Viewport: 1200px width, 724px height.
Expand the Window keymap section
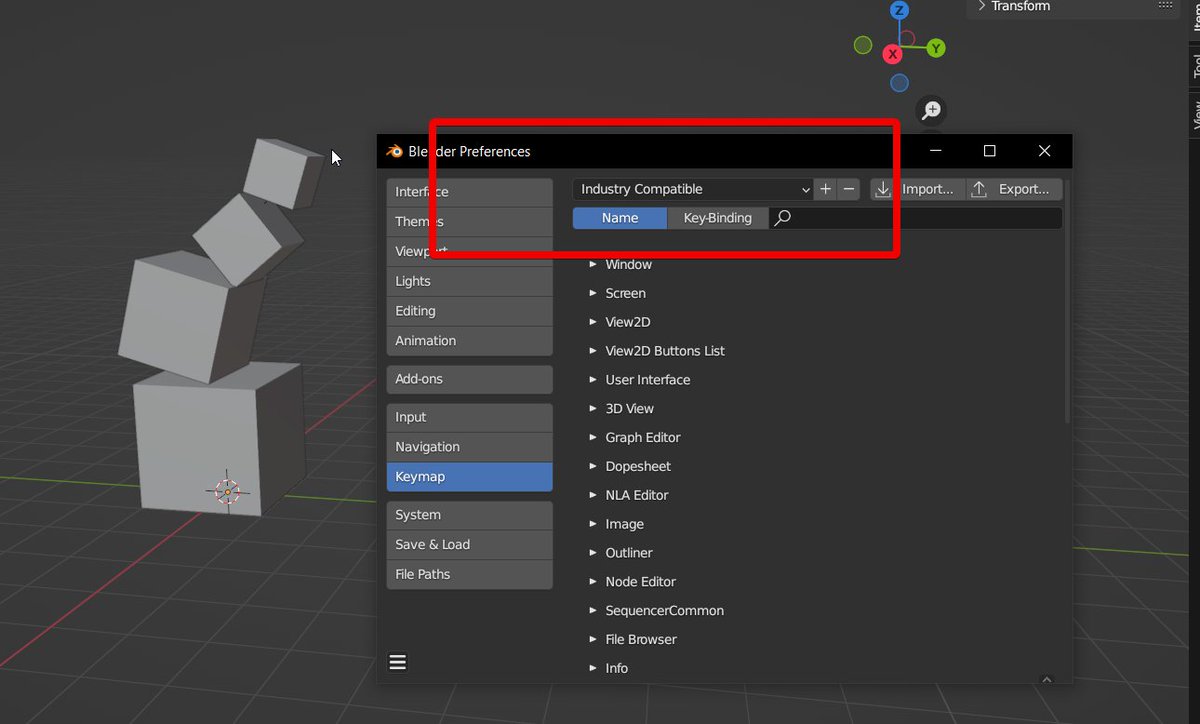pos(593,264)
